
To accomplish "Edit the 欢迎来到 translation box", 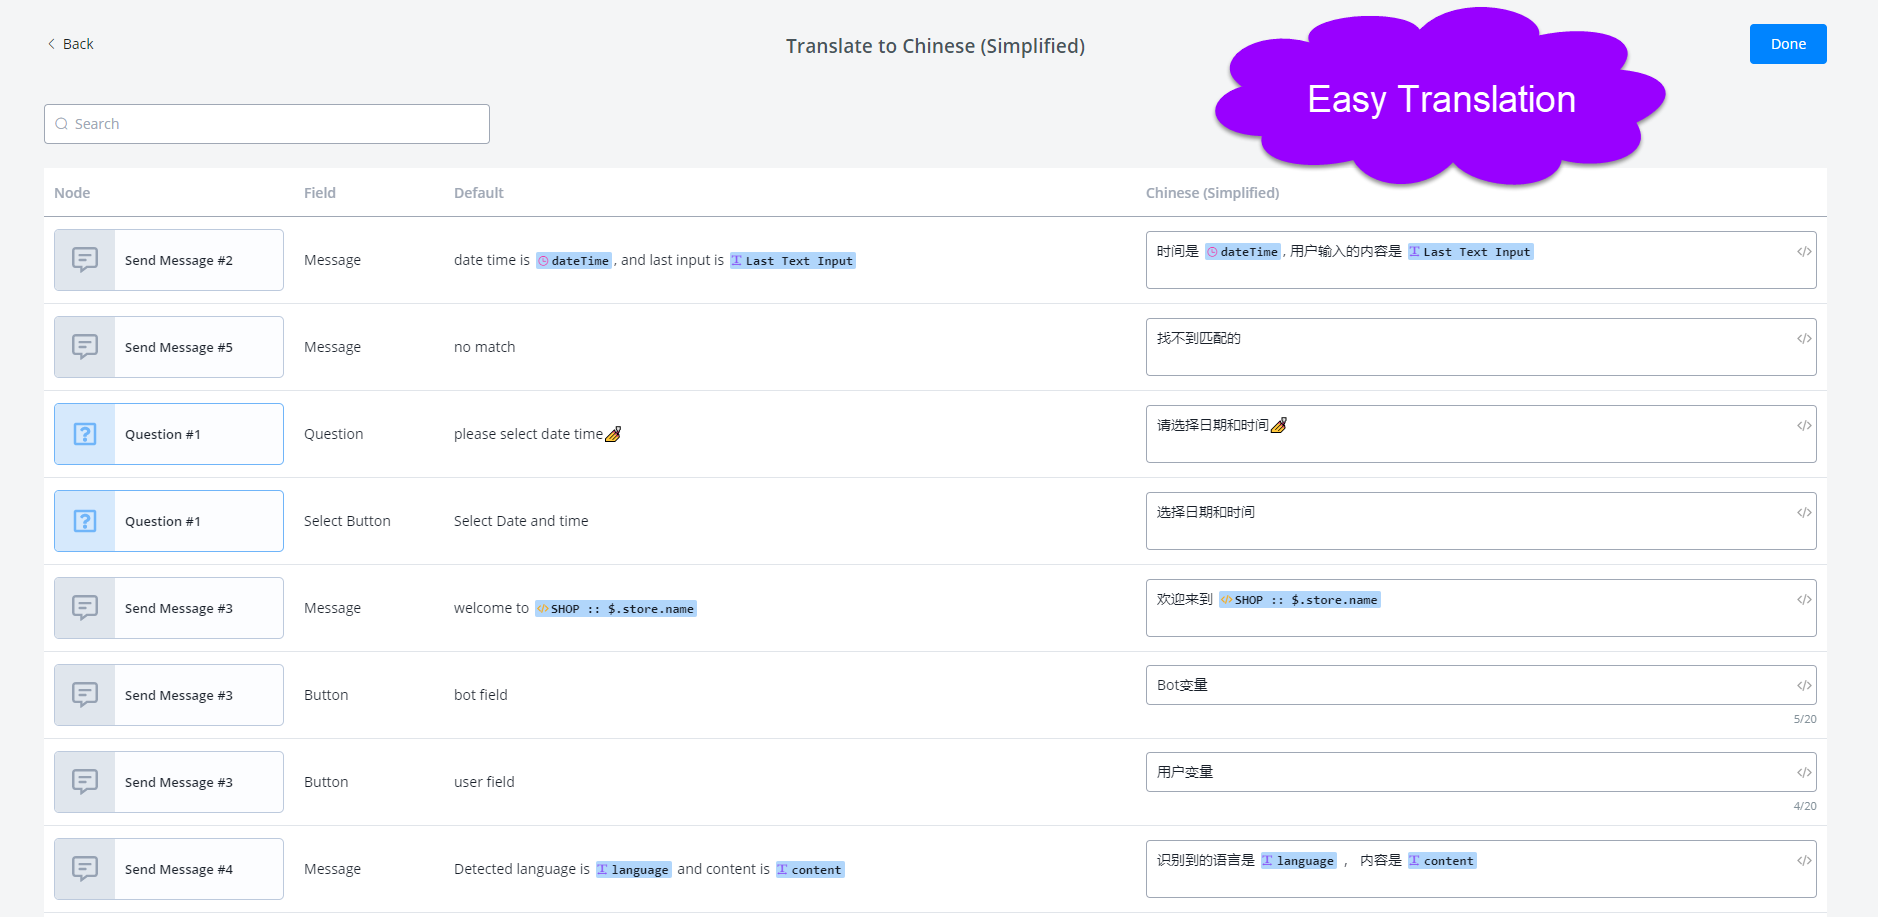I will click(1481, 608).
